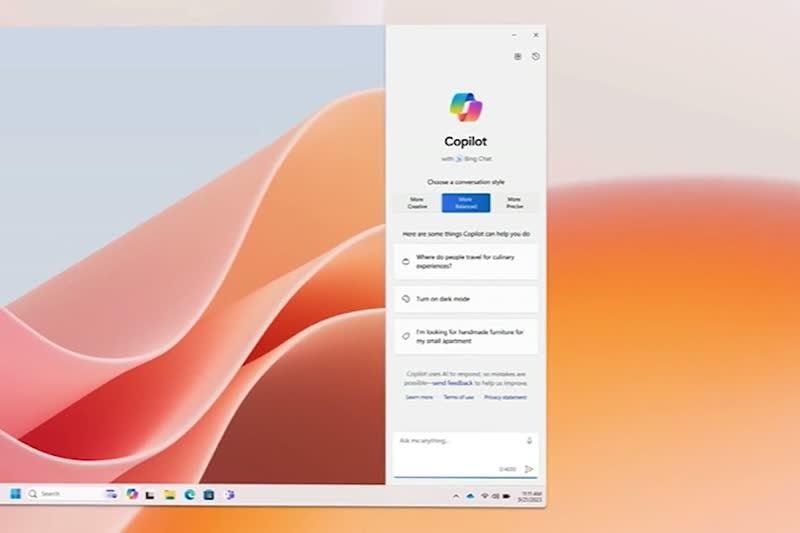Show hidden tray icons chevron
The height and width of the screenshot is (533, 800).
[456, 496]
